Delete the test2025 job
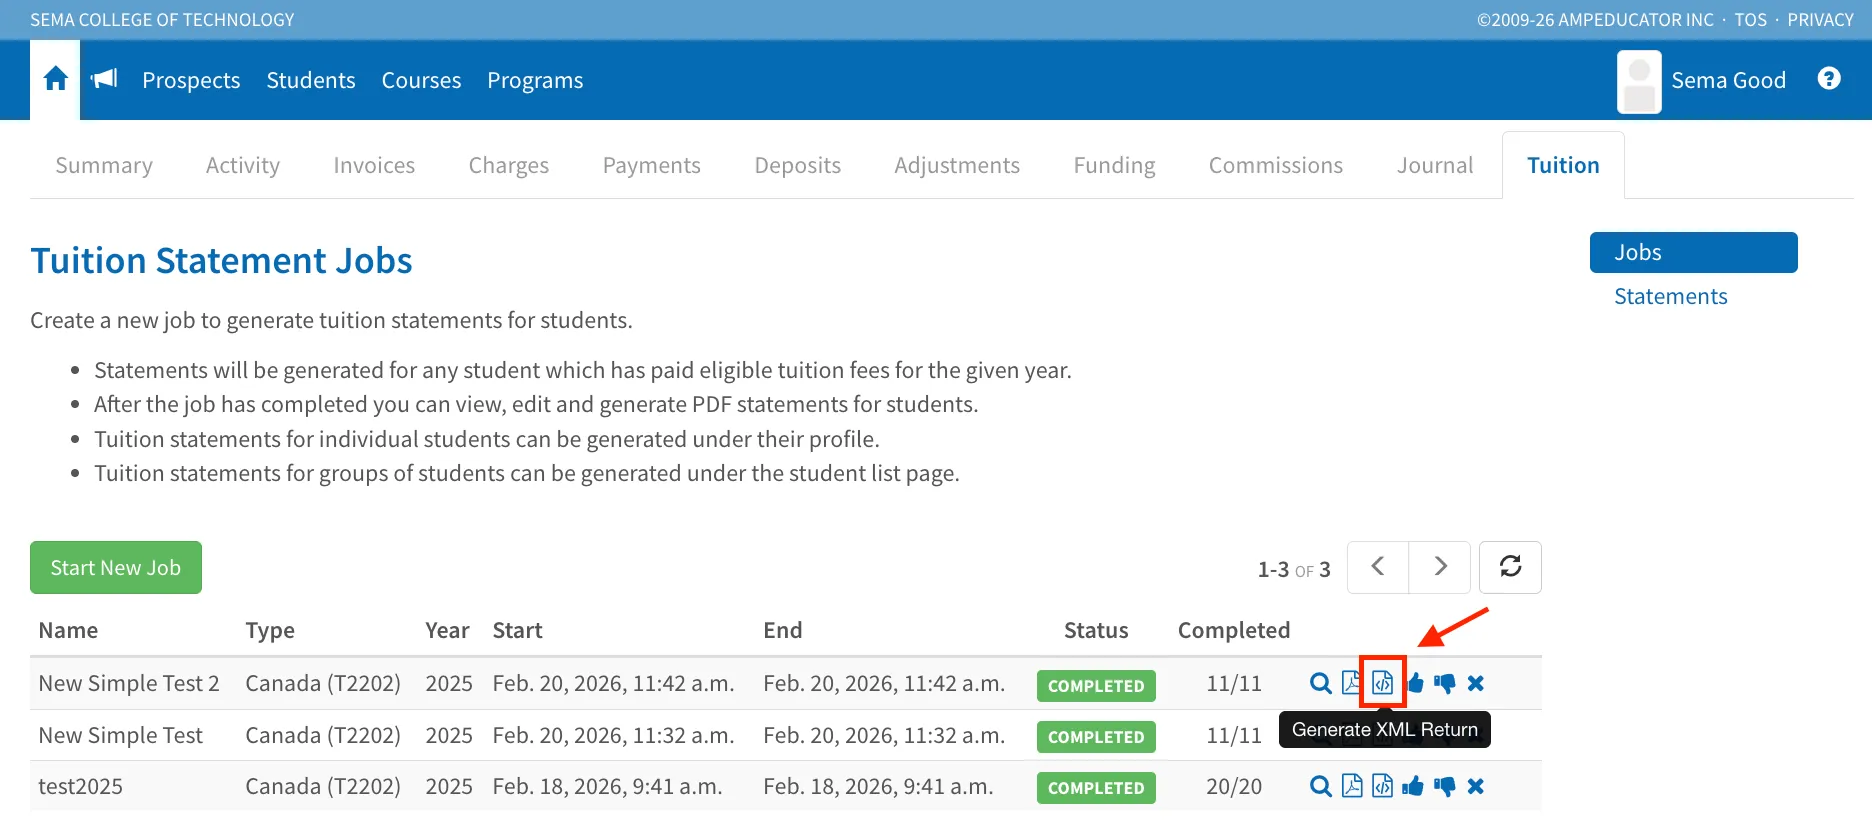Screen dimensions: 1872x828 click(x=1475, y=787)
